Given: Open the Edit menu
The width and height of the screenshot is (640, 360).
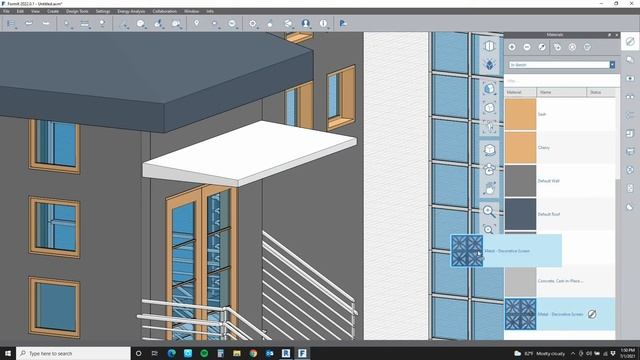Looking at the screenshot, I should [20, 11].
